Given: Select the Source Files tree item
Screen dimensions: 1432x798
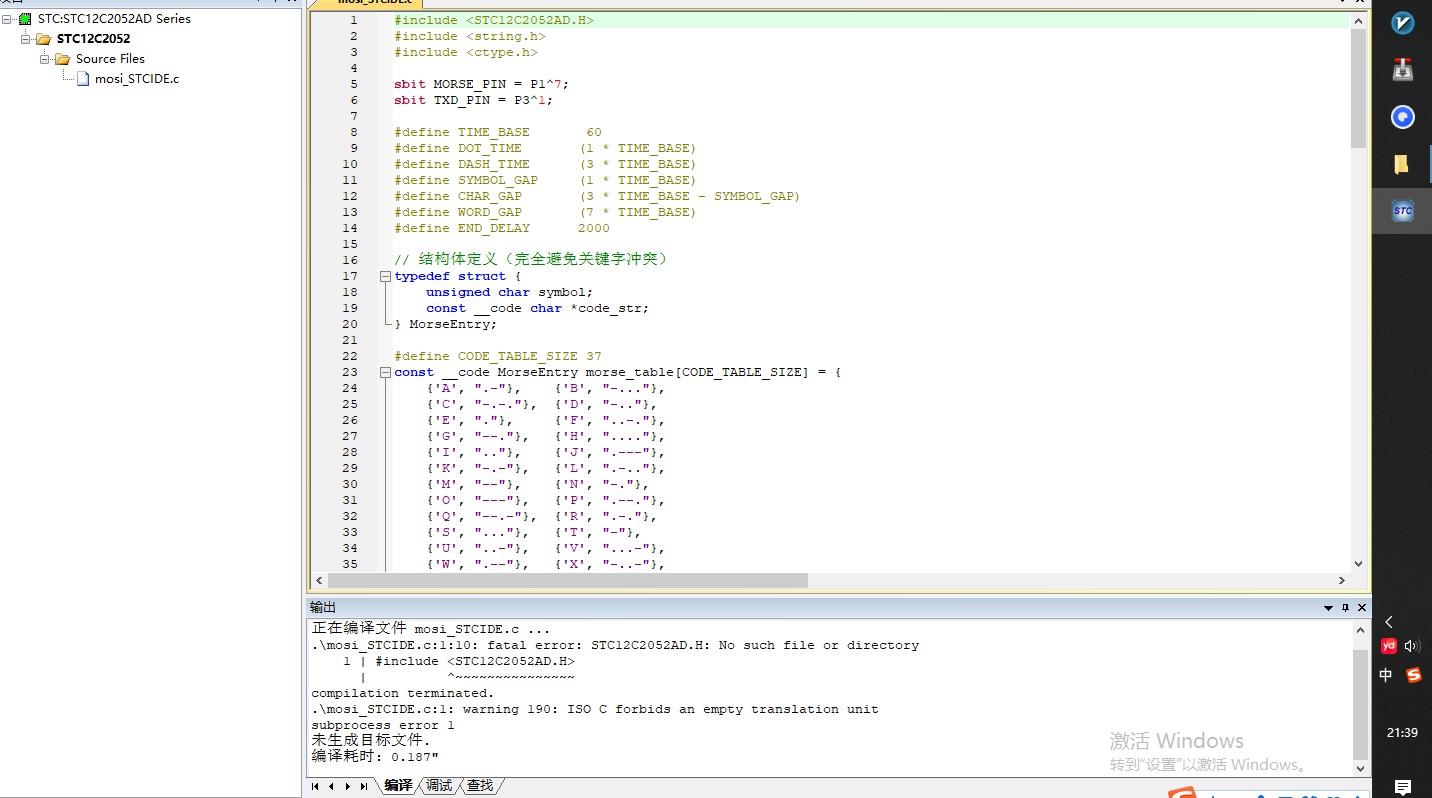Looking at the screenshot, I should [x=110, y=59].
